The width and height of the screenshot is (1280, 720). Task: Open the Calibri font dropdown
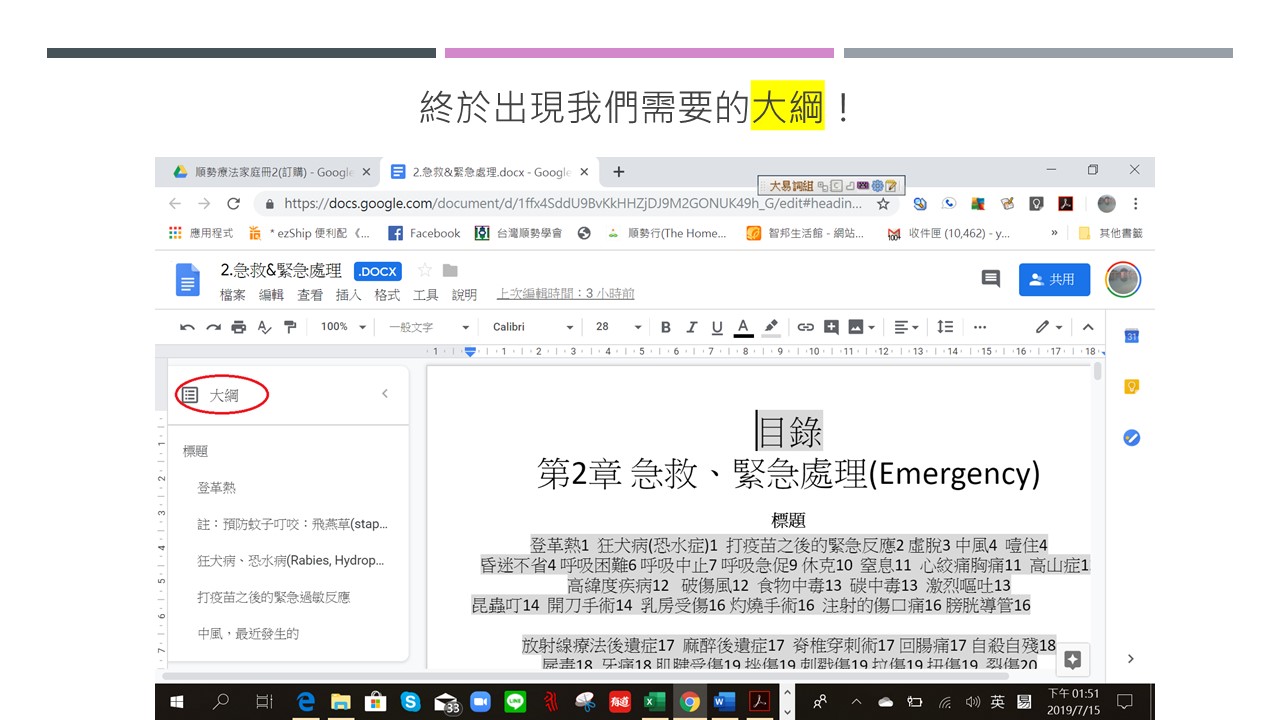coord(533,327)
